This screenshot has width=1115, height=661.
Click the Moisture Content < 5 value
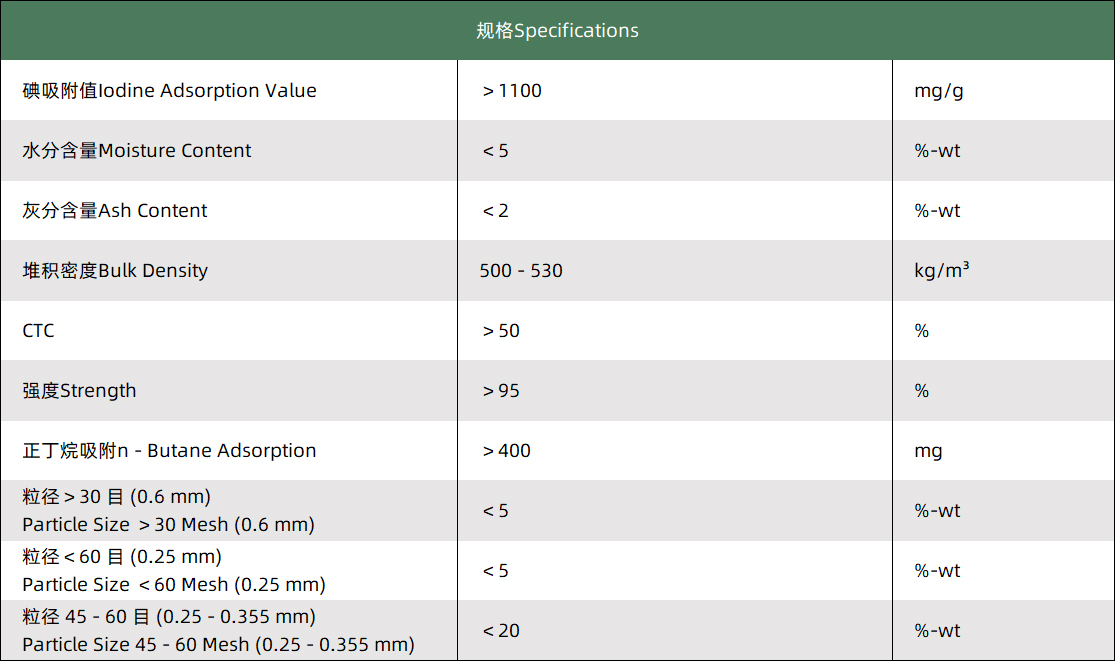pos(496,151)
